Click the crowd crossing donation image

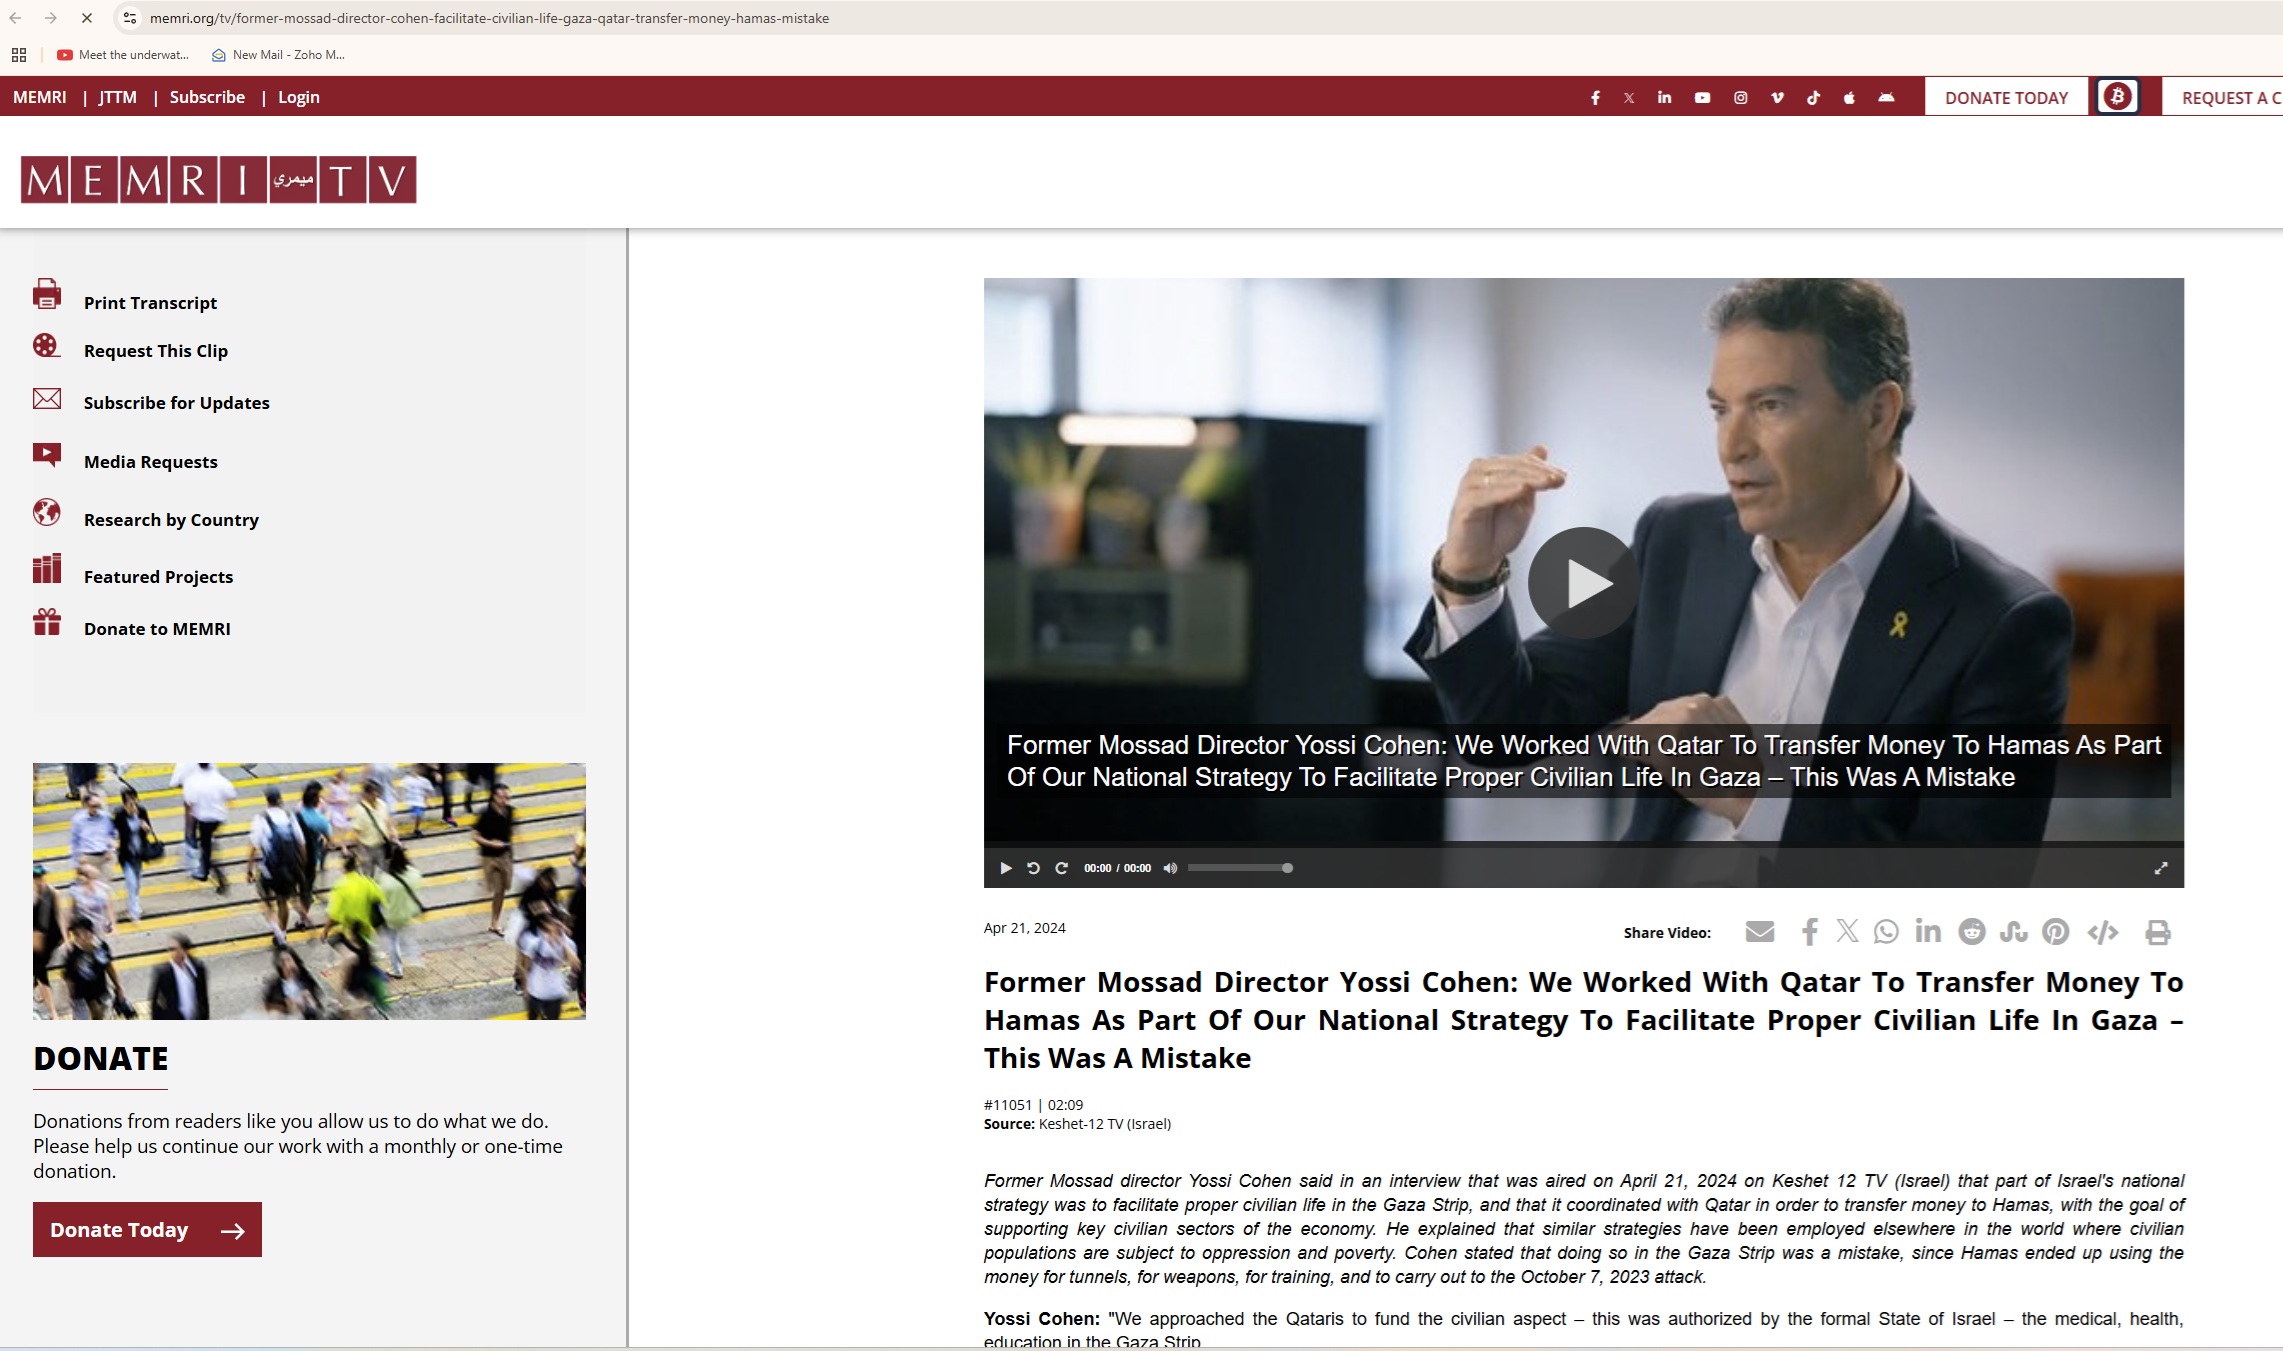[x=309, y=891]
